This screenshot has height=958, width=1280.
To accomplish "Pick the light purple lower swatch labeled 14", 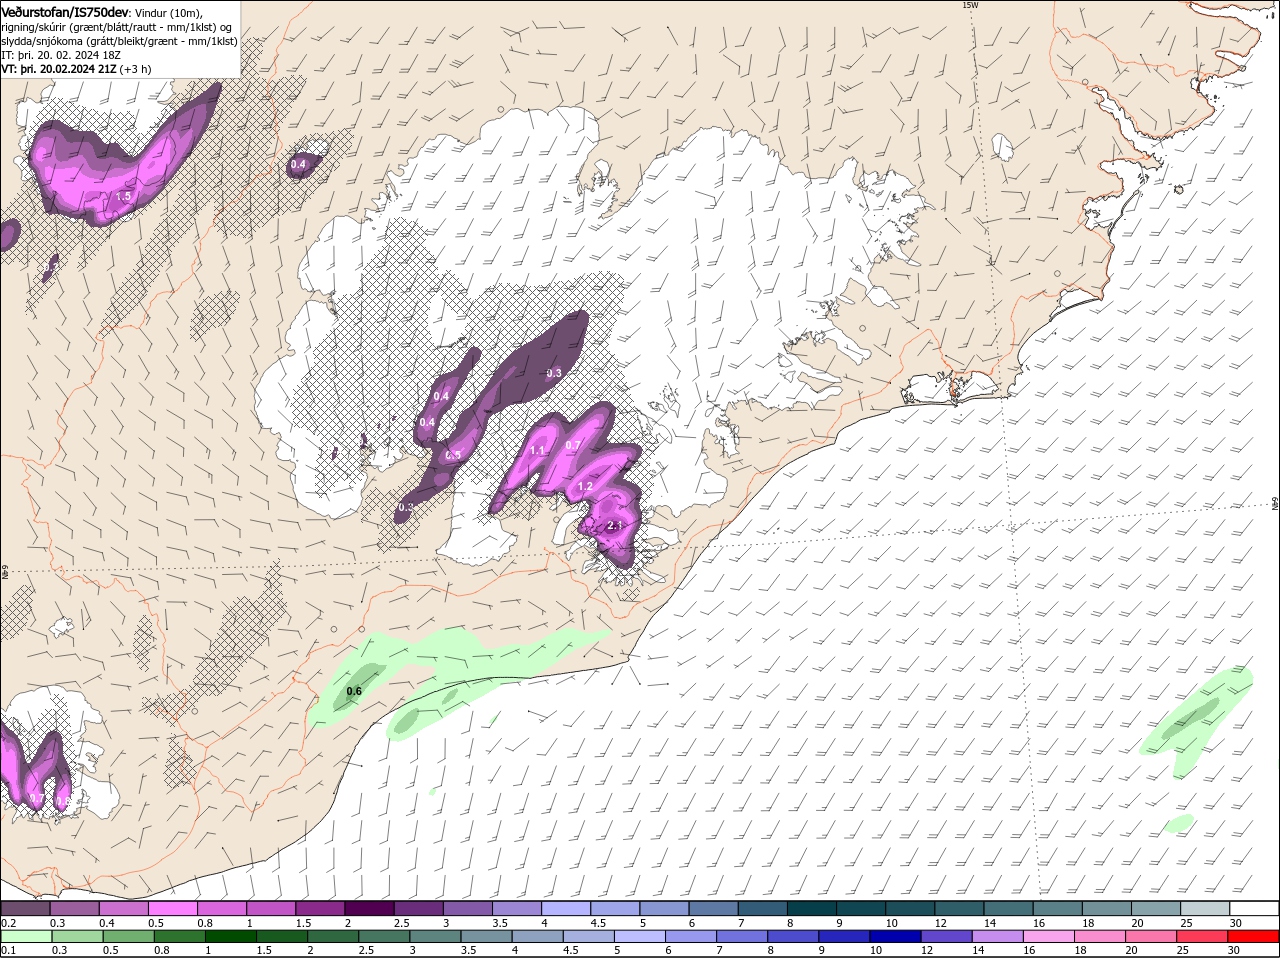I will point(999,936).
